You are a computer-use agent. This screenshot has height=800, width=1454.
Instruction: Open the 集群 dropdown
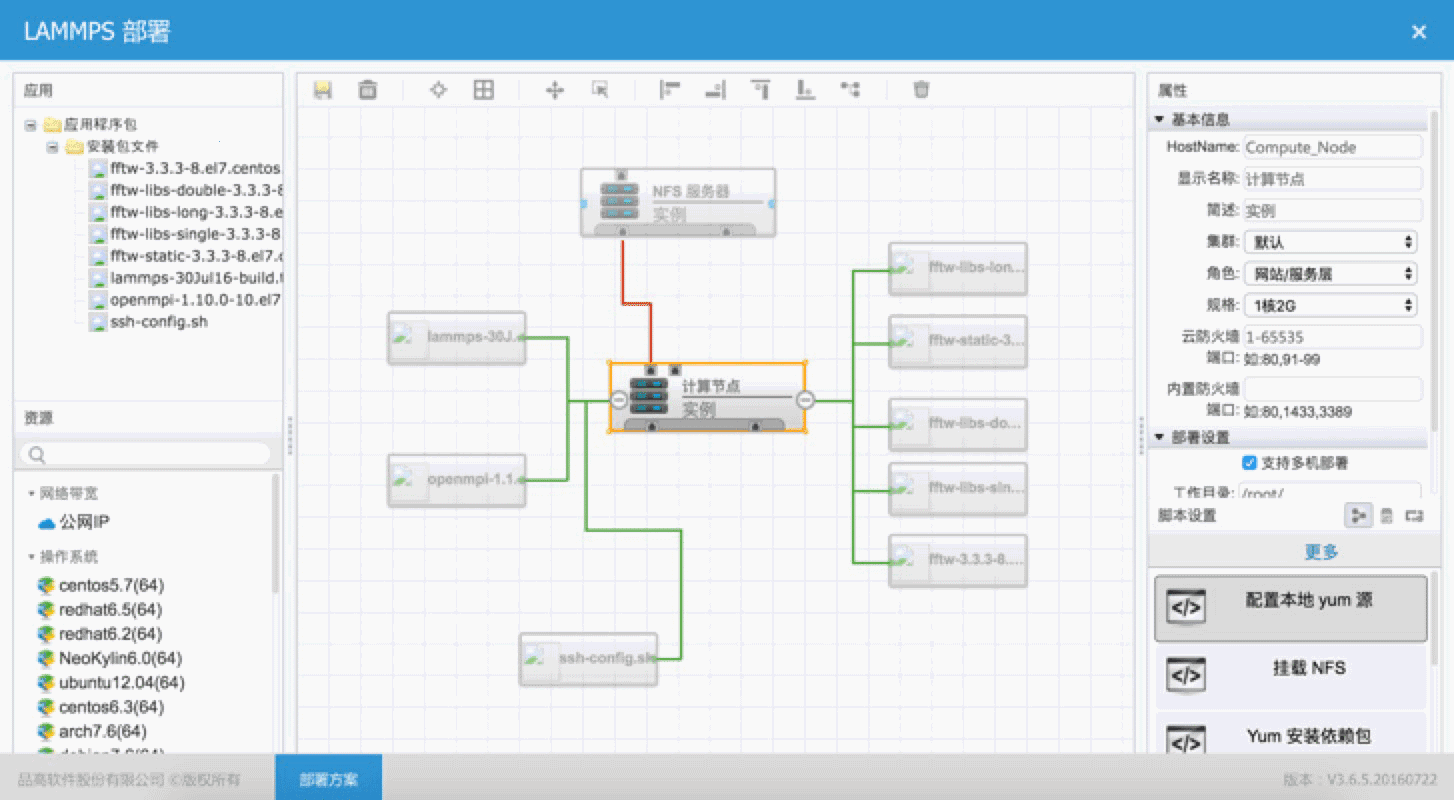pos(1331,242)
